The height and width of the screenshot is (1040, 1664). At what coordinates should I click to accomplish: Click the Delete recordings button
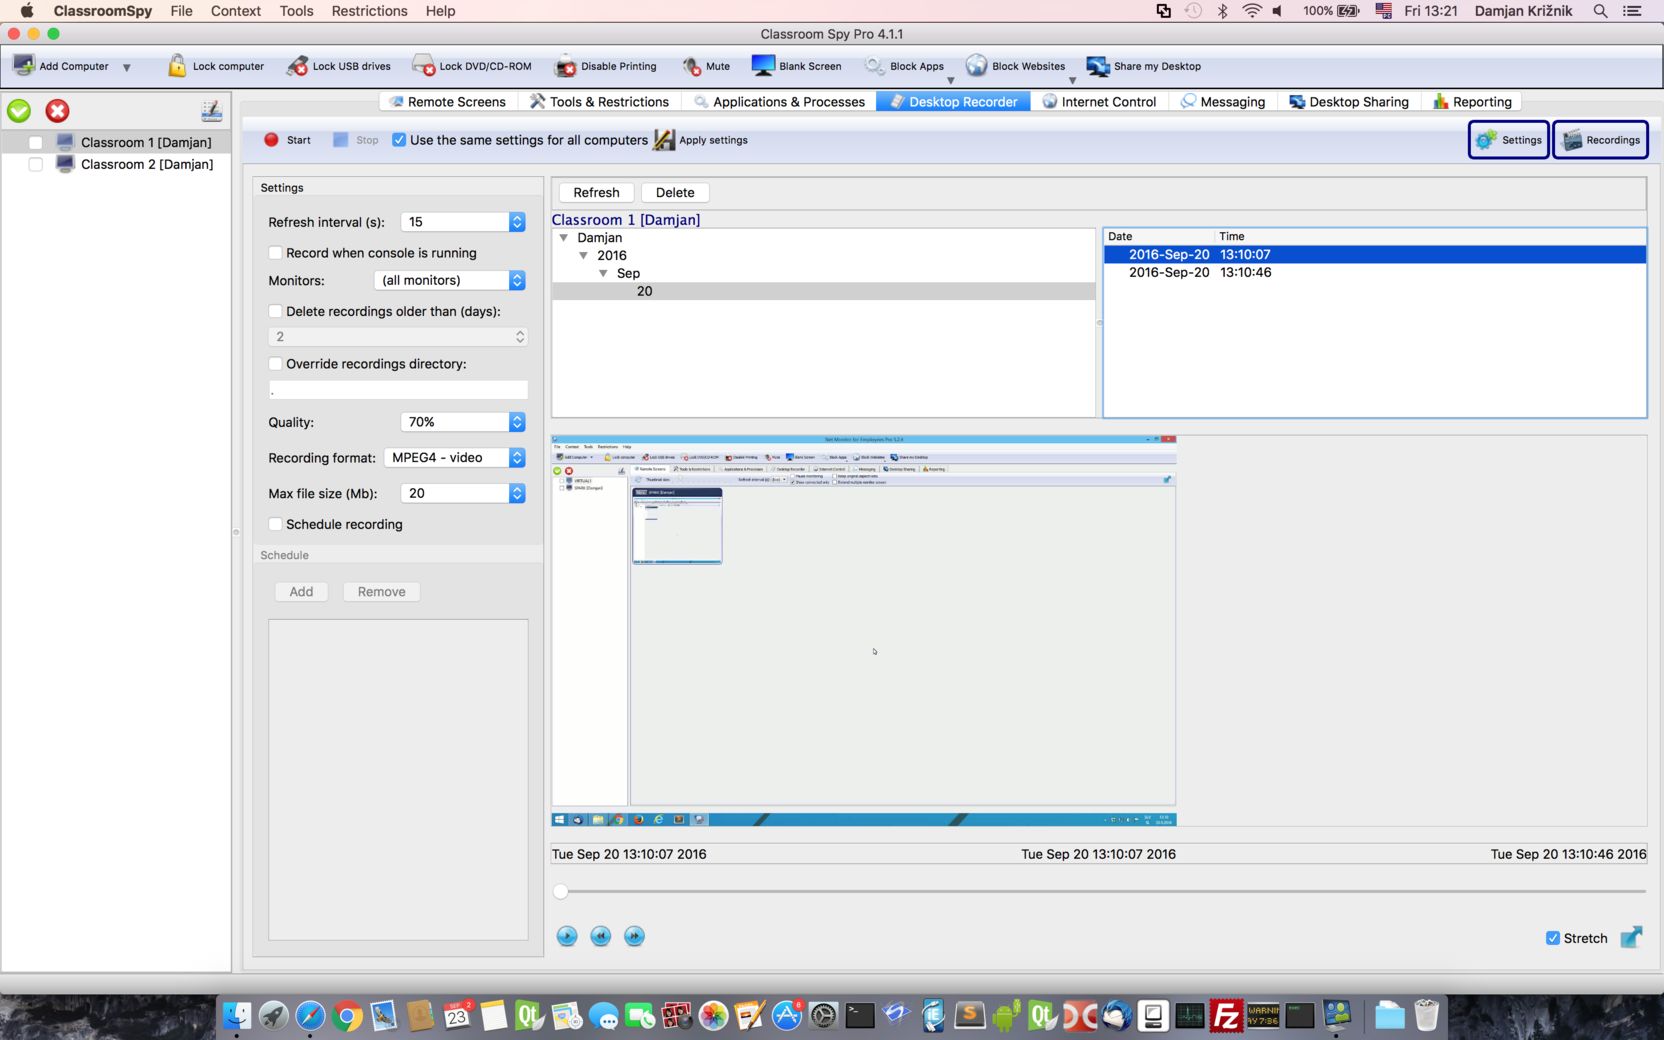tap(675, 193)
